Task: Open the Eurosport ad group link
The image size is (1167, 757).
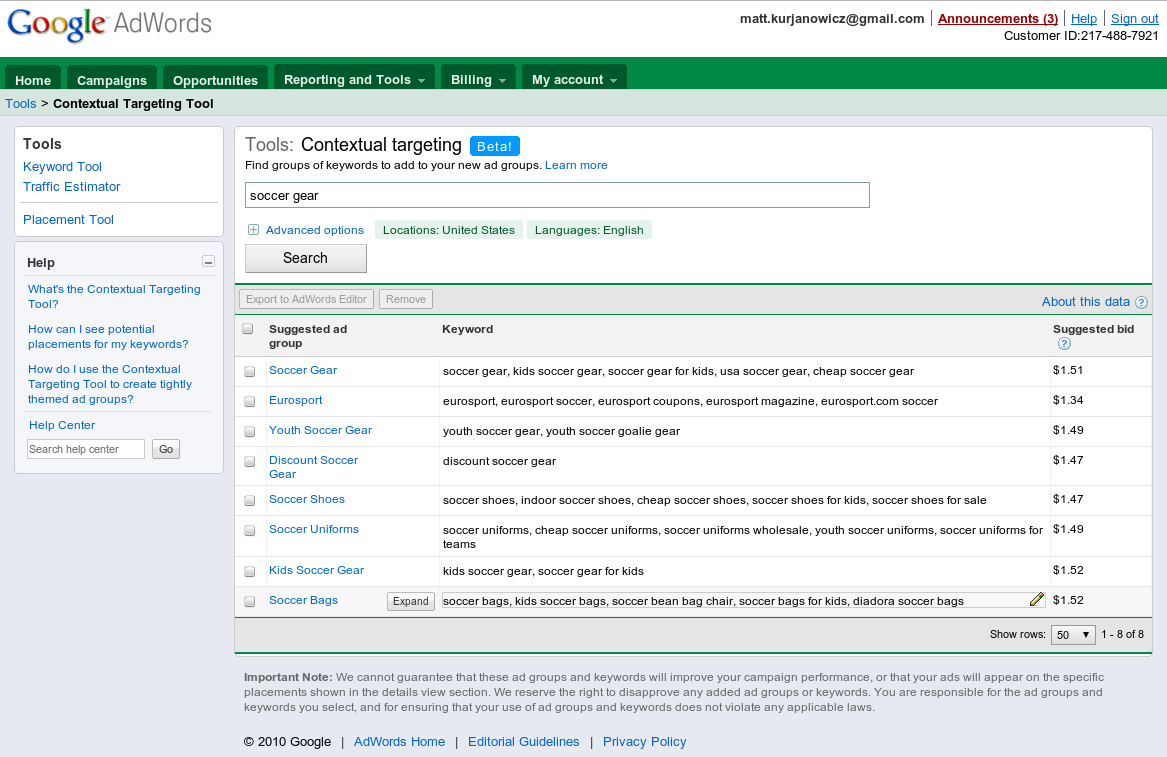Action: click(x=295, y=400)
